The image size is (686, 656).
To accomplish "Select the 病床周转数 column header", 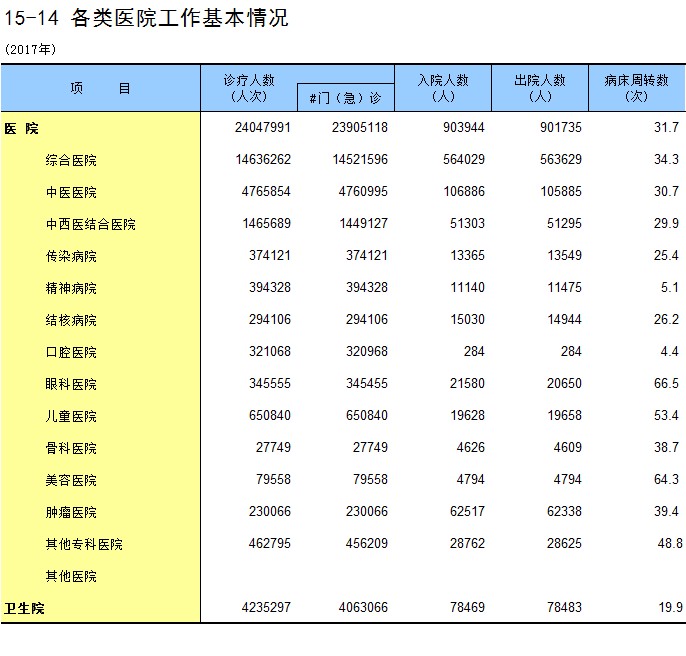I will click(x=636, y=88).
